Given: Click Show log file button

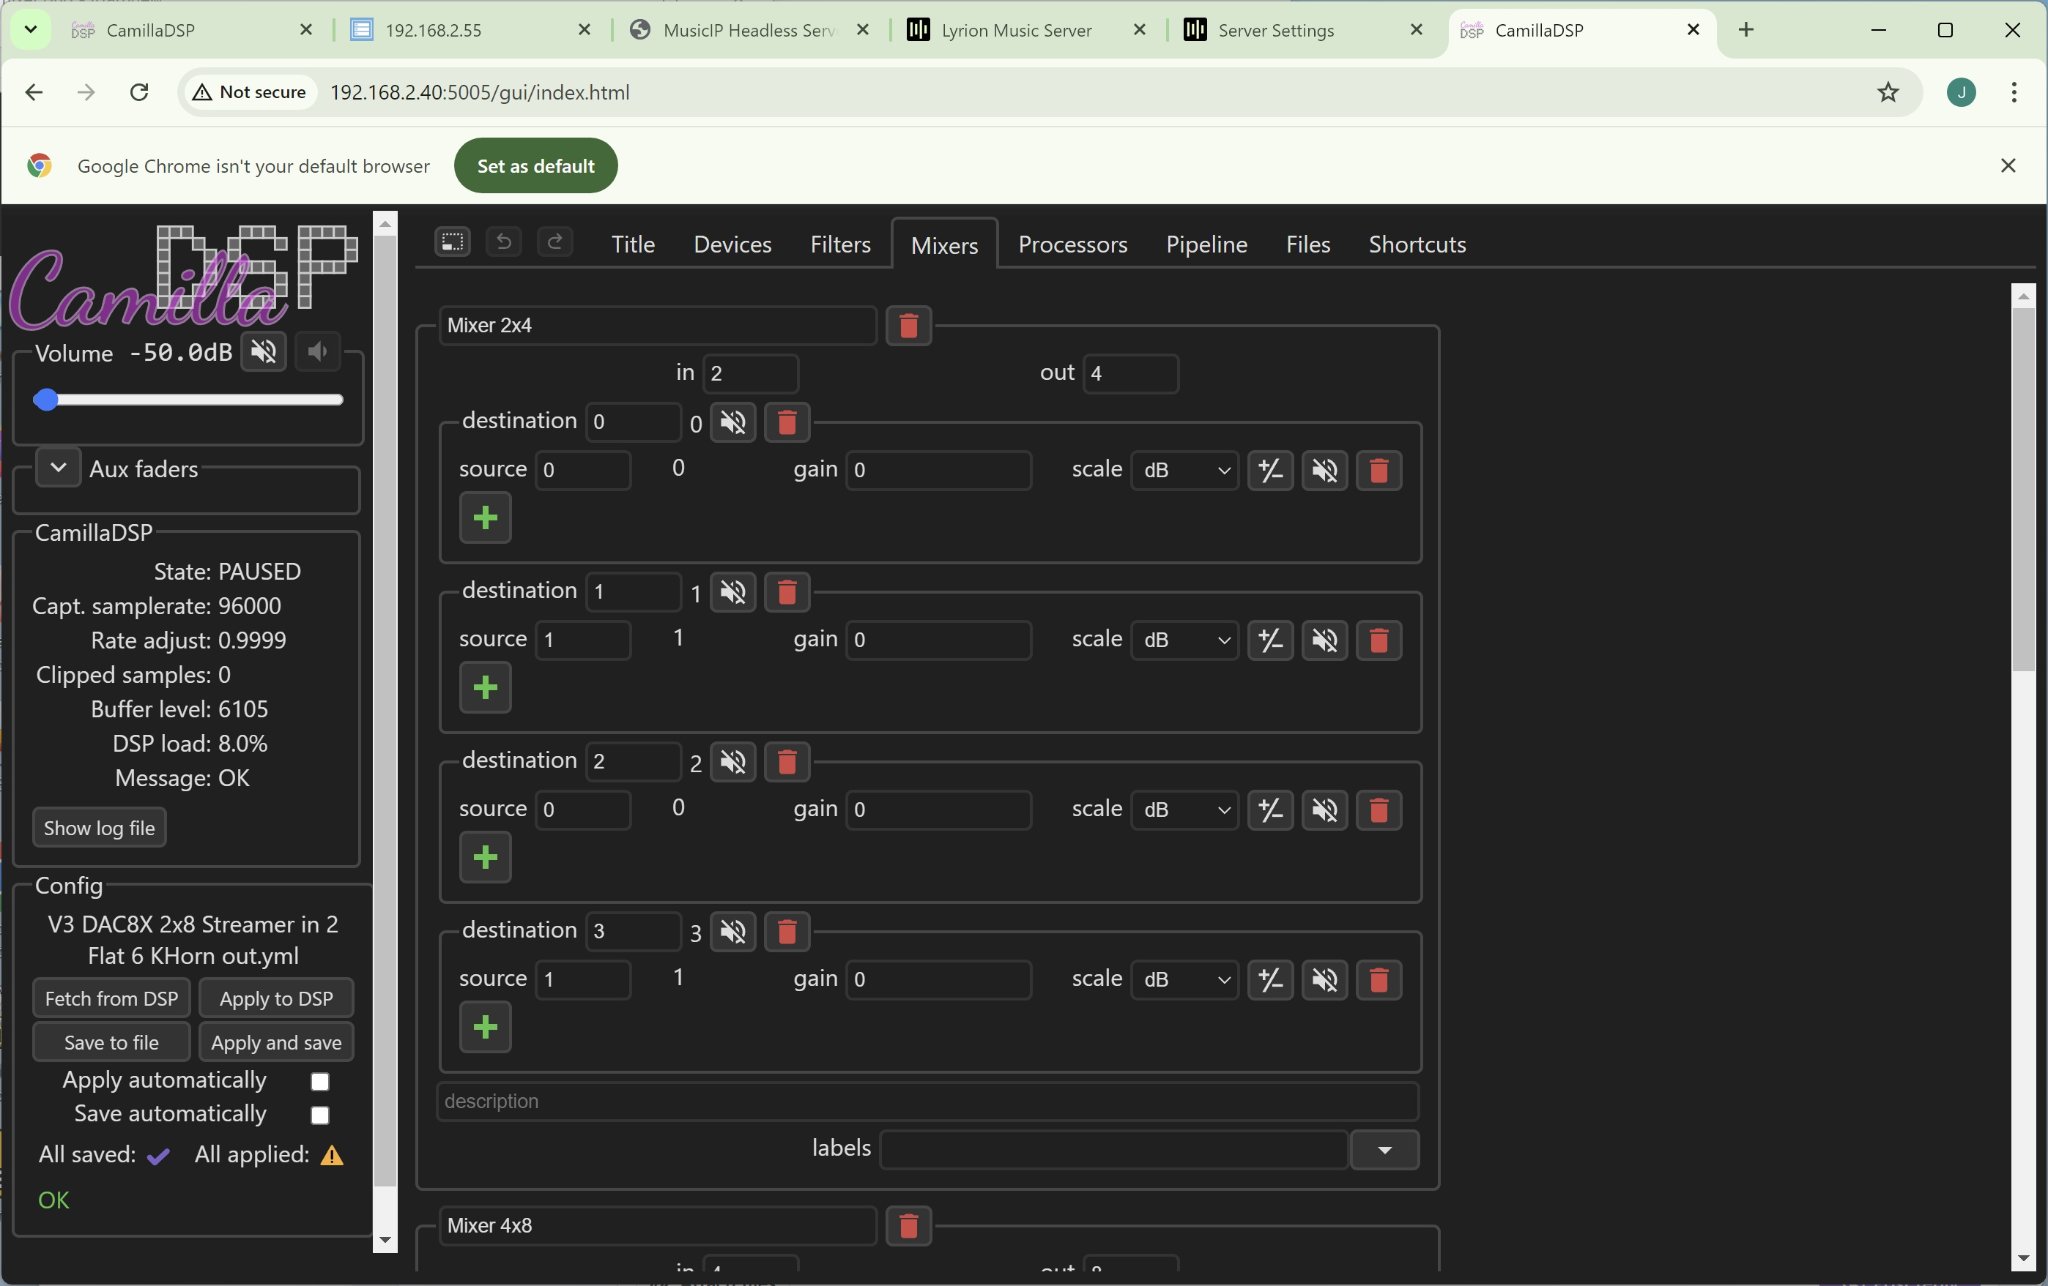Looking at the screenshot, I should [x=99, y=828].
